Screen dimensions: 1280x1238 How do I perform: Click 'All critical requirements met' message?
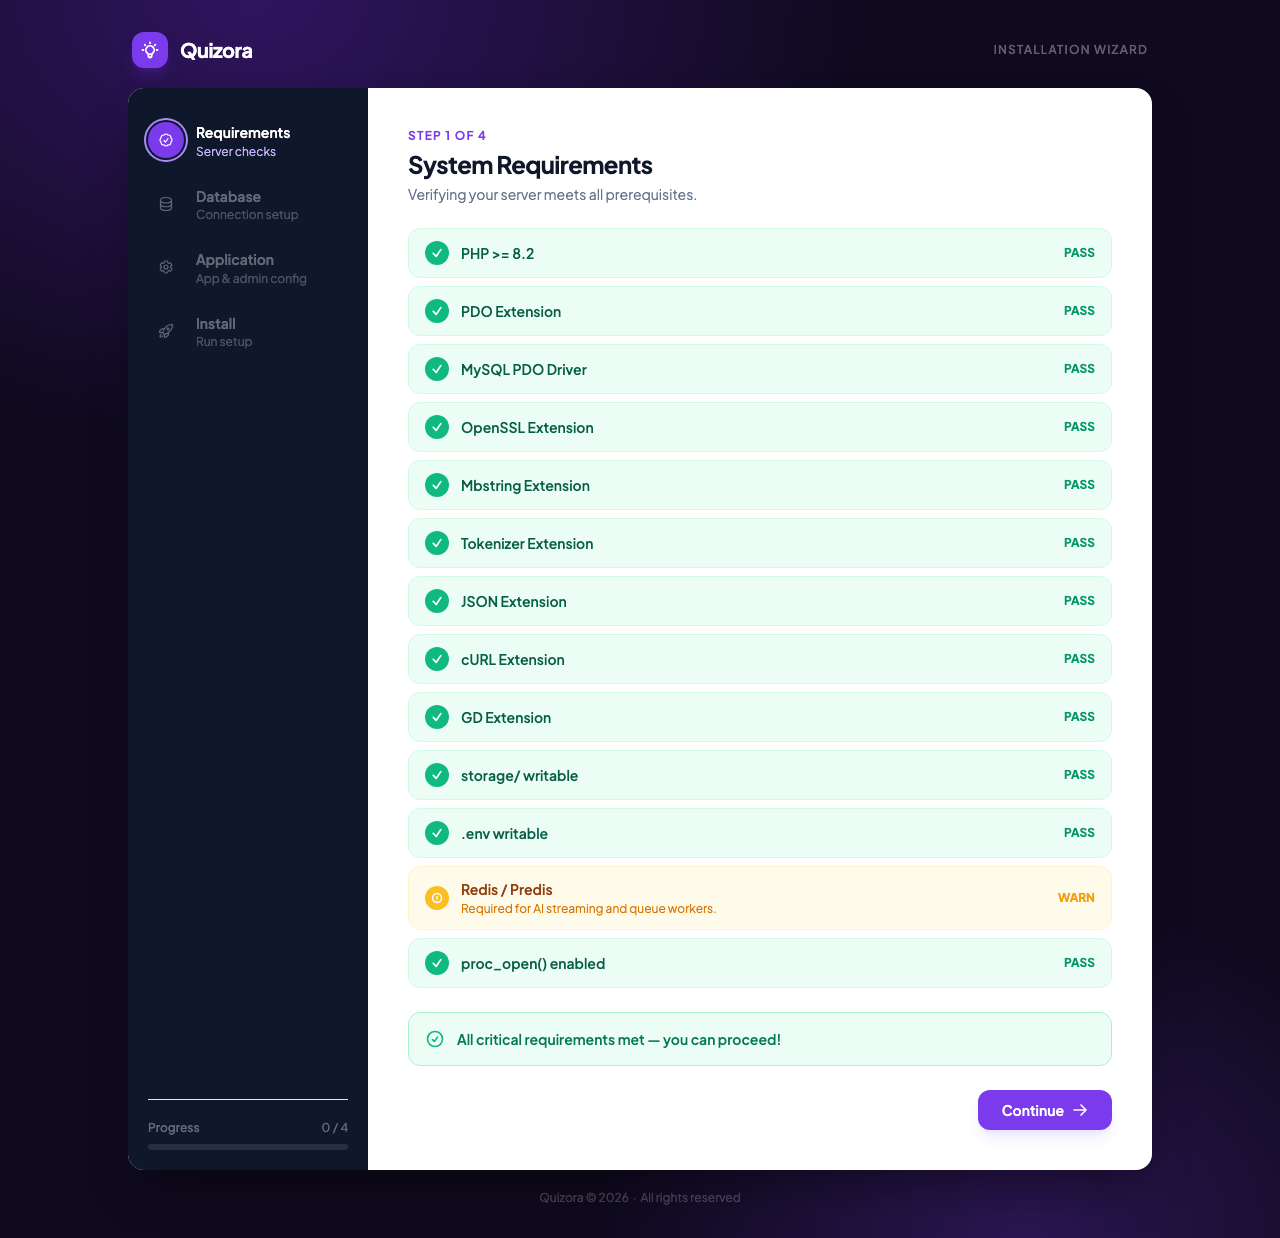[618, 1040]
